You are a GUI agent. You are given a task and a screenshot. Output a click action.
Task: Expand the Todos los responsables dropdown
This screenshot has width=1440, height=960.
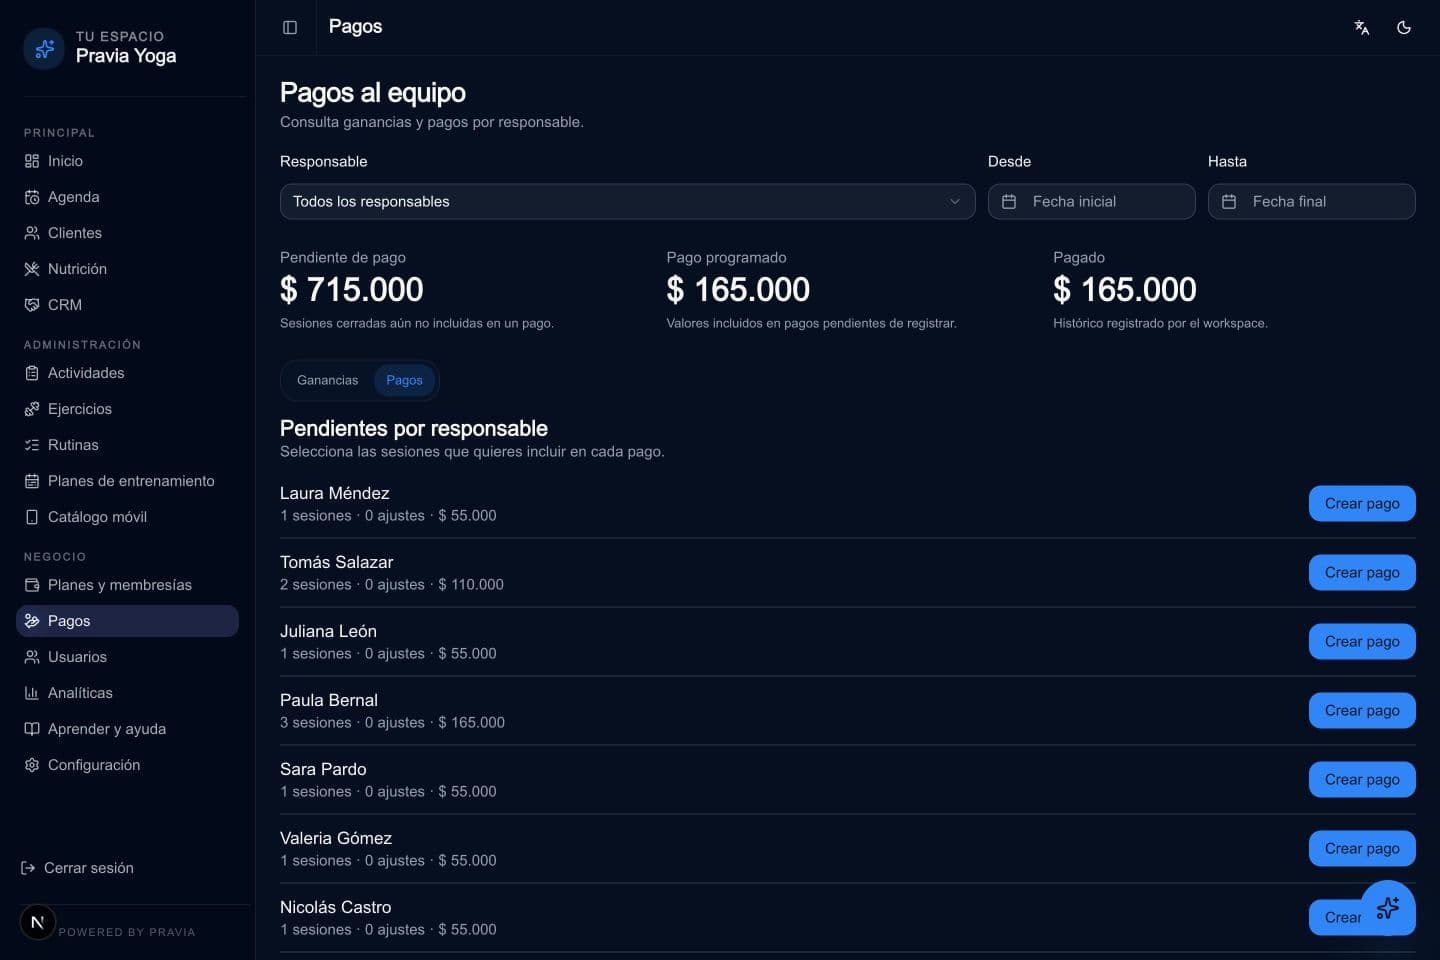pos(627,201)
